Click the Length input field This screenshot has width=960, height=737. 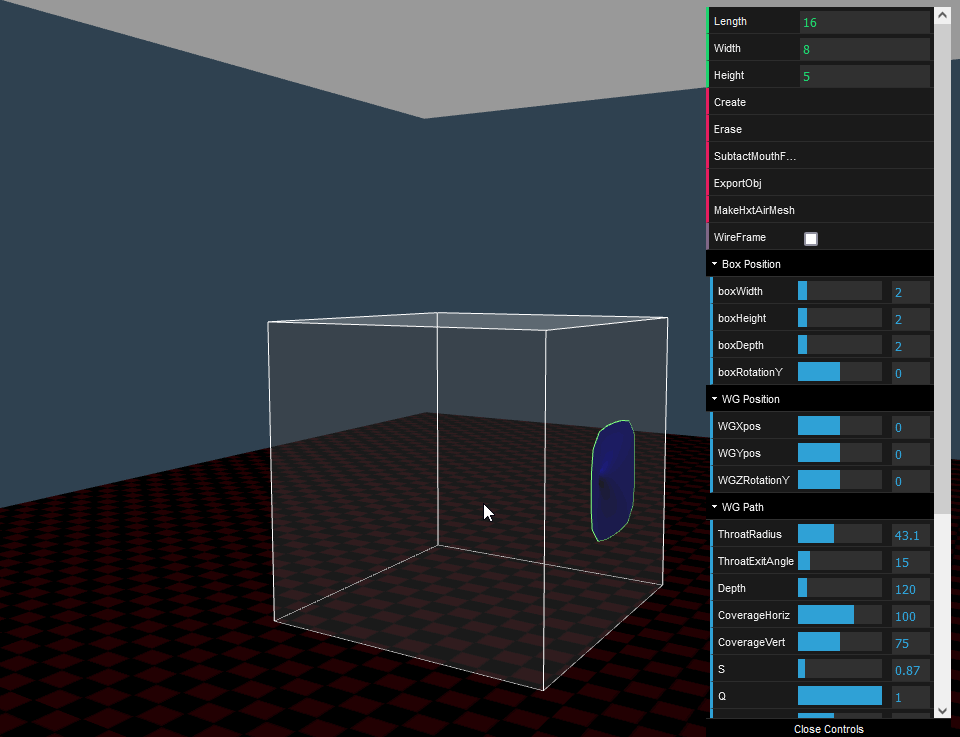click(x=864, y=22)
